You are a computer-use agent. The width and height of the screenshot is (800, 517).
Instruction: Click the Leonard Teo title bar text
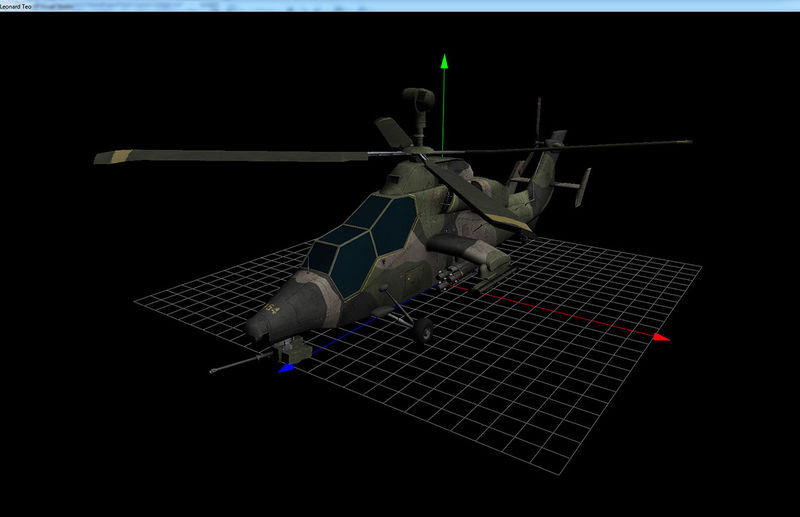pos(20,5)
